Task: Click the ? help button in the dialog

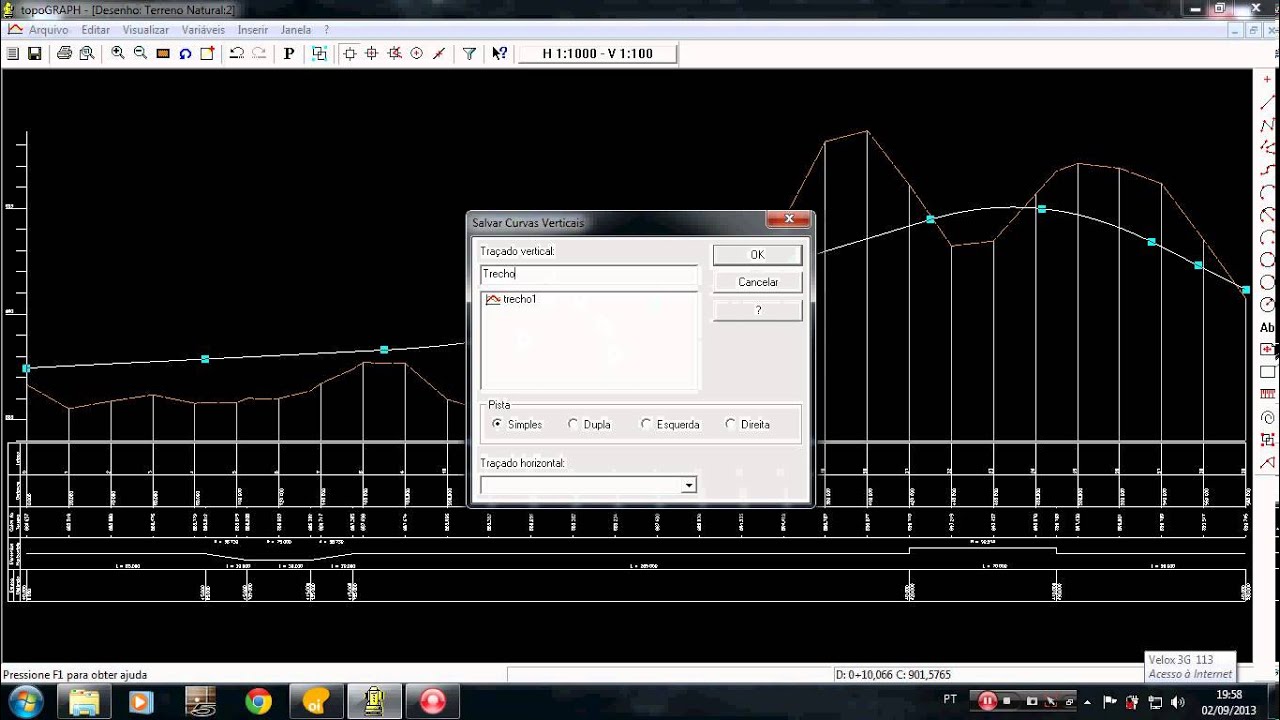Action: (x=757, y=310)
